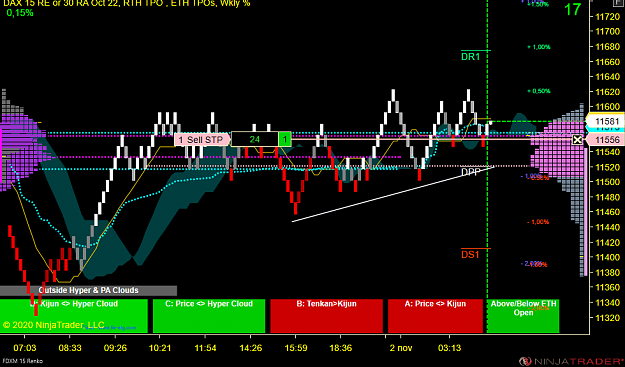Click the 14:26 time axis label
The width and height of the screenshot is (625, 367).
[251, 348]
